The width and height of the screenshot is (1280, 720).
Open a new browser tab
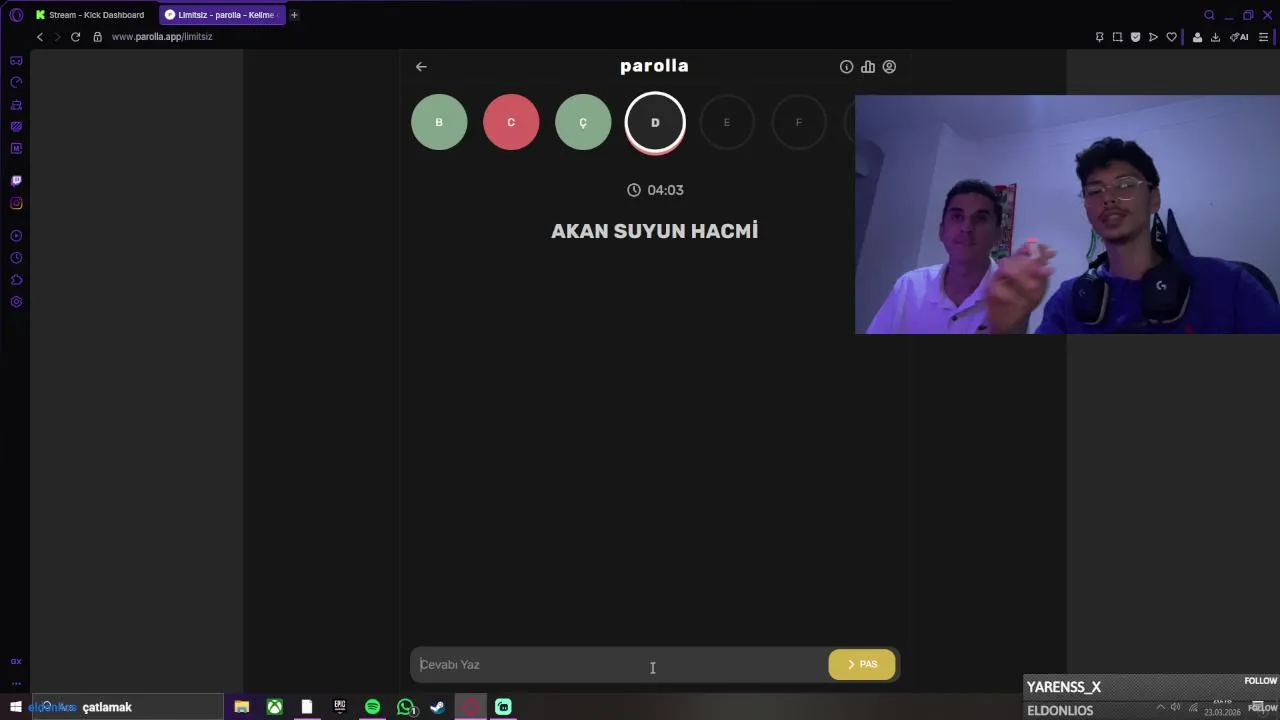(x=294, y=15)
